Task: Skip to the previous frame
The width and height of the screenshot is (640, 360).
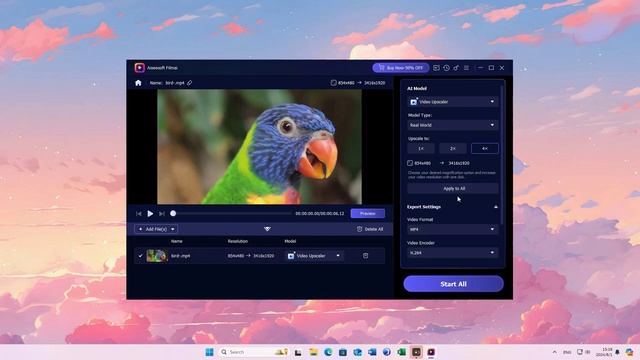Action: click(x=139, y=213)
